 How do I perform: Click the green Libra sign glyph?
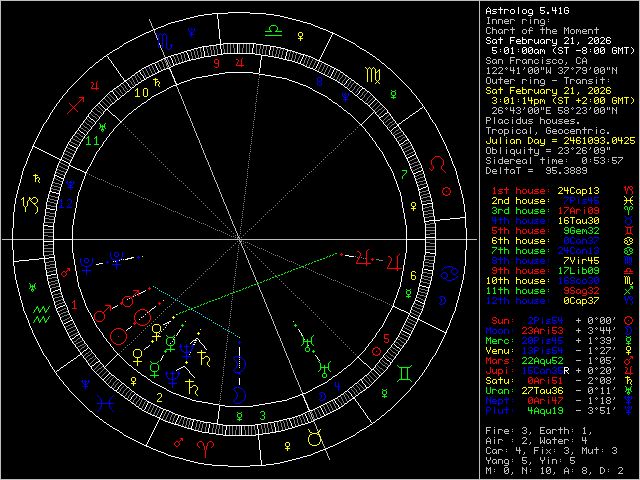point(272,30)
